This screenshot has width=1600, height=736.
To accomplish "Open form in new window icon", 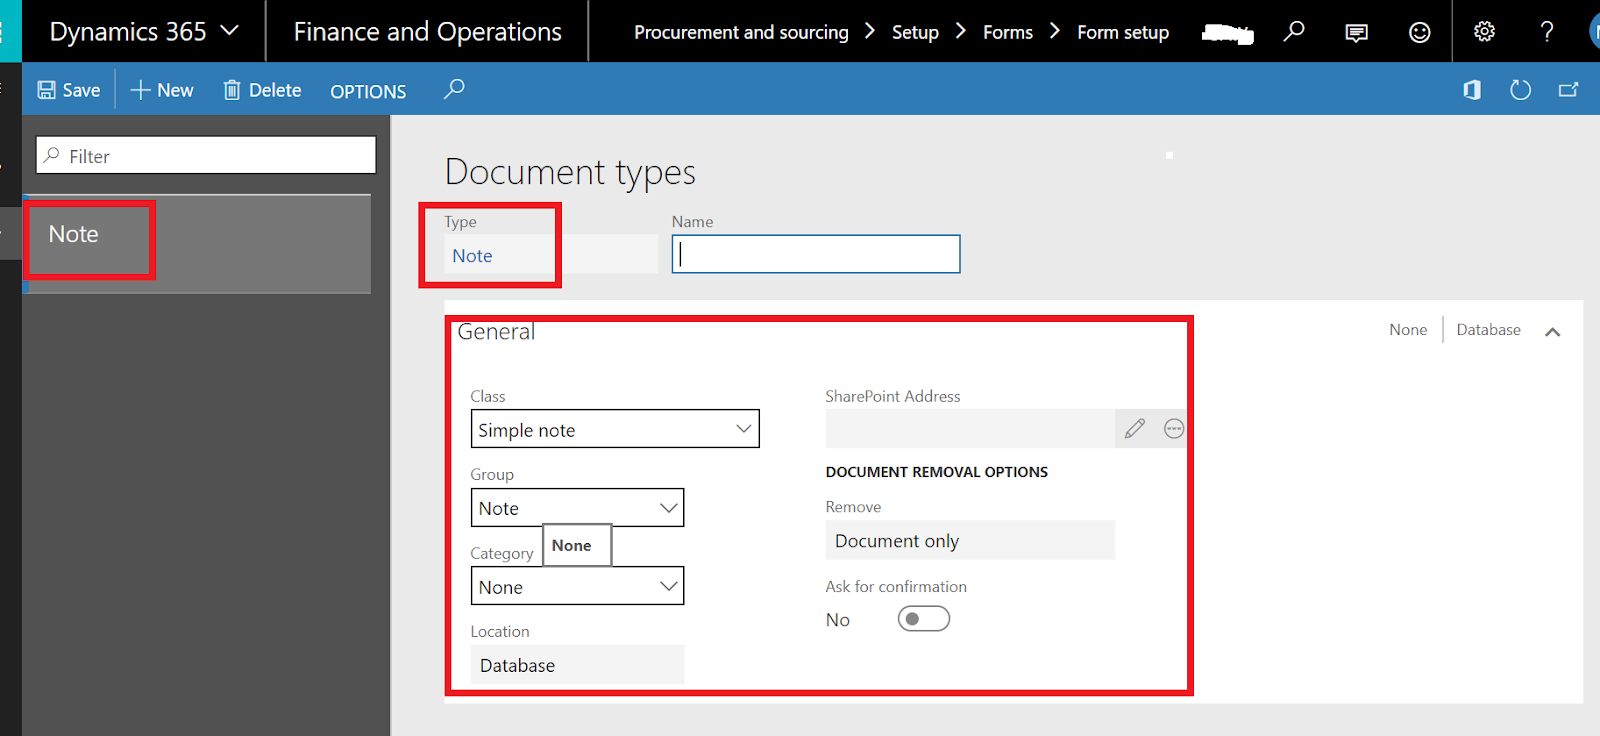I will [x=1568, y=90].
